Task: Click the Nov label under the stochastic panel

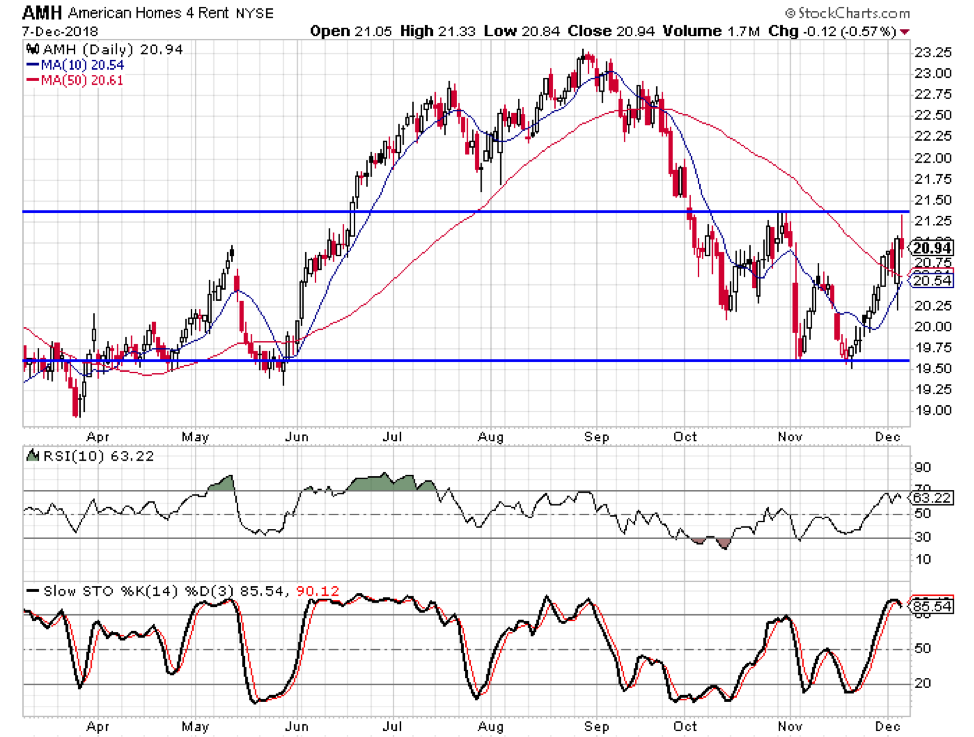Action: tap(790, 726)
